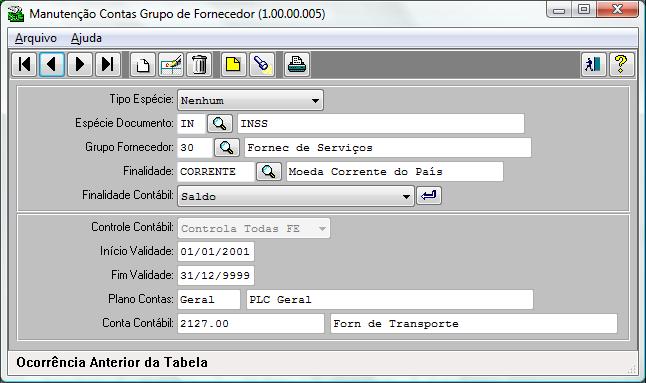Go to next record arrow

80,64
